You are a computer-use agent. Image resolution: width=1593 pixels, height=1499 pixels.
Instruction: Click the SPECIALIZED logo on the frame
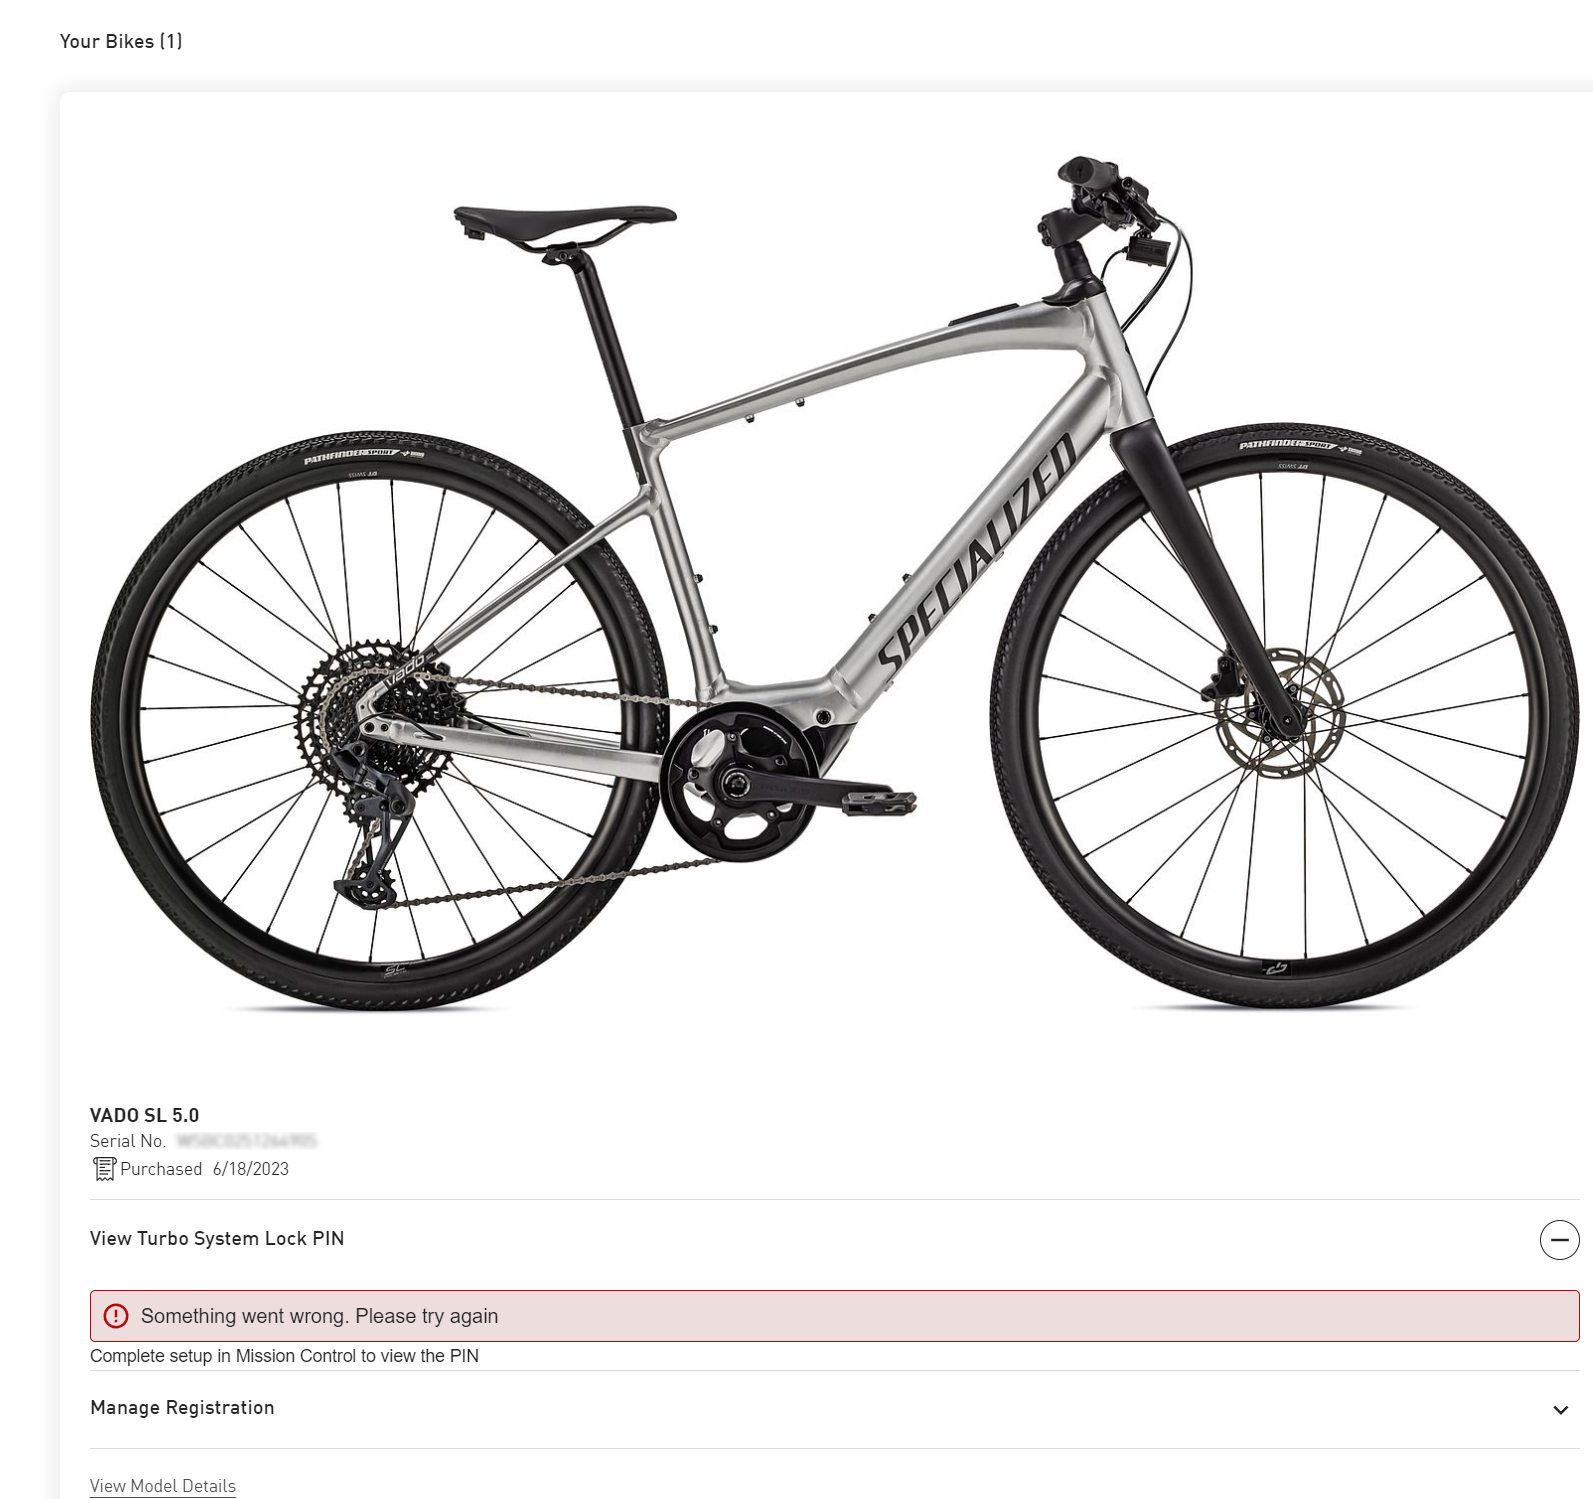977,552
